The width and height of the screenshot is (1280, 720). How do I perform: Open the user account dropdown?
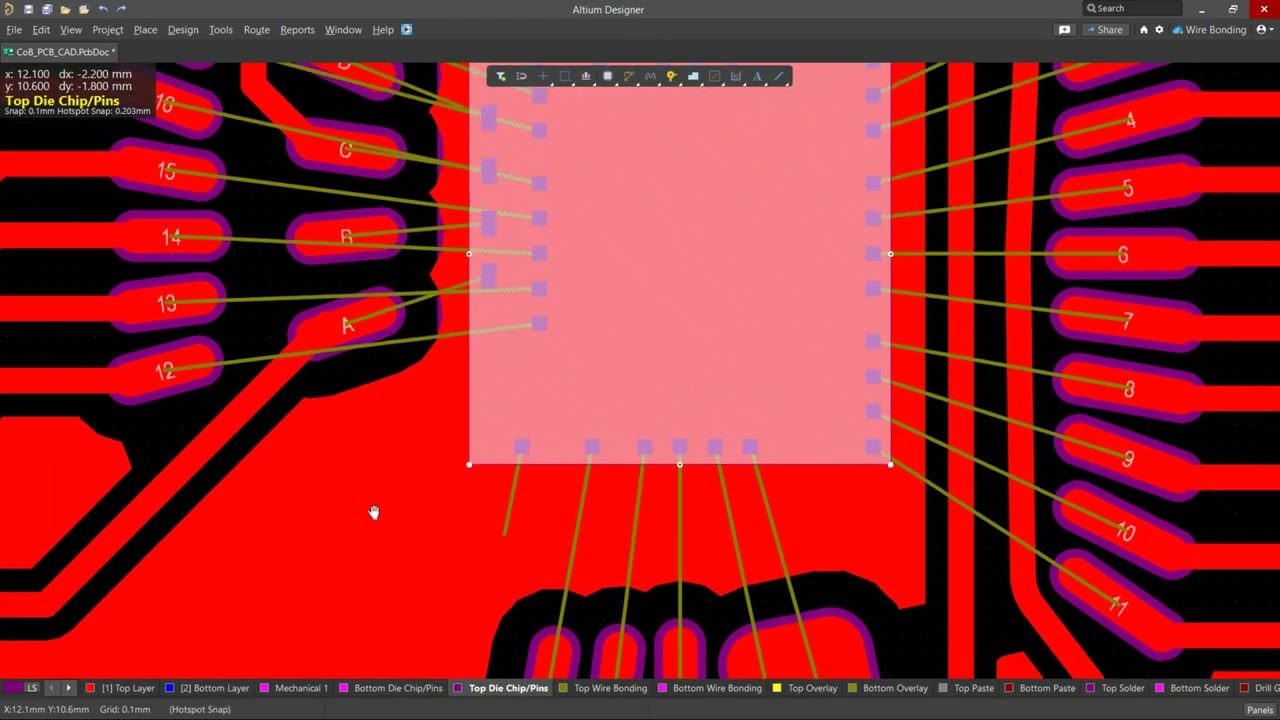[x=1264, y=30]
